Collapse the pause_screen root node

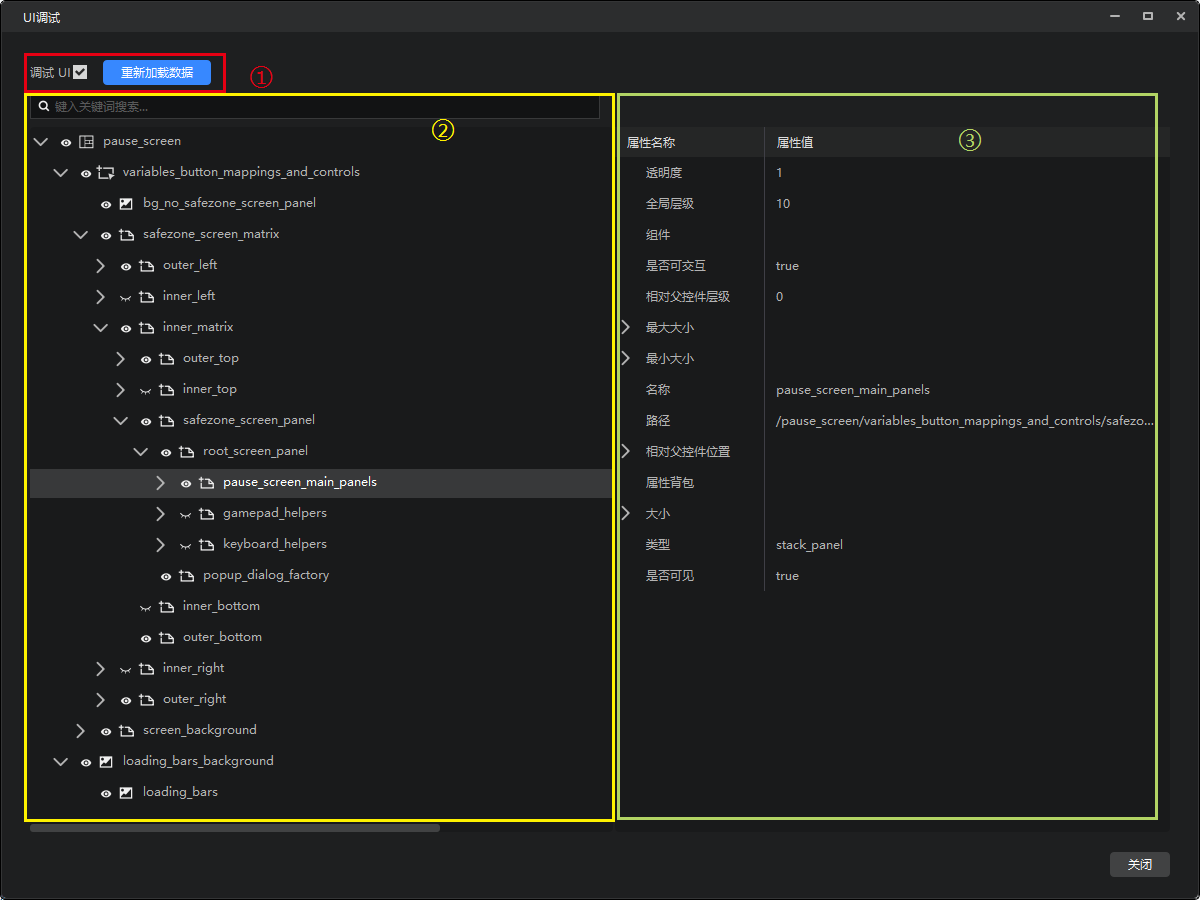tap(40, 142)
